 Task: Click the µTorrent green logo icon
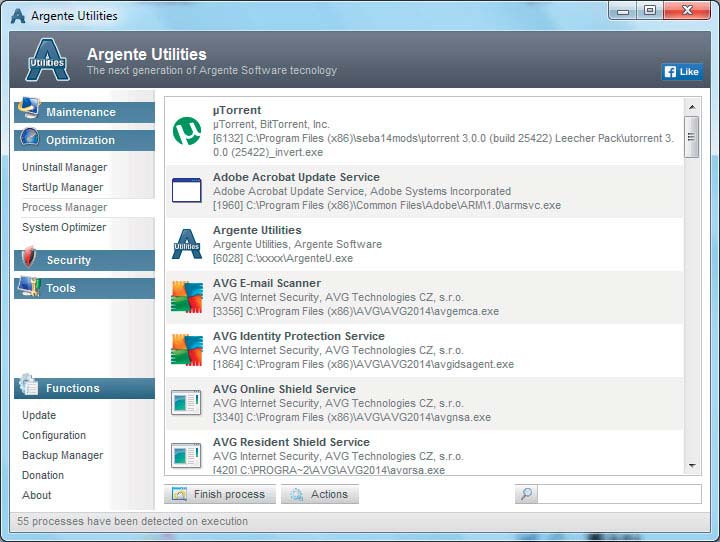186,131
